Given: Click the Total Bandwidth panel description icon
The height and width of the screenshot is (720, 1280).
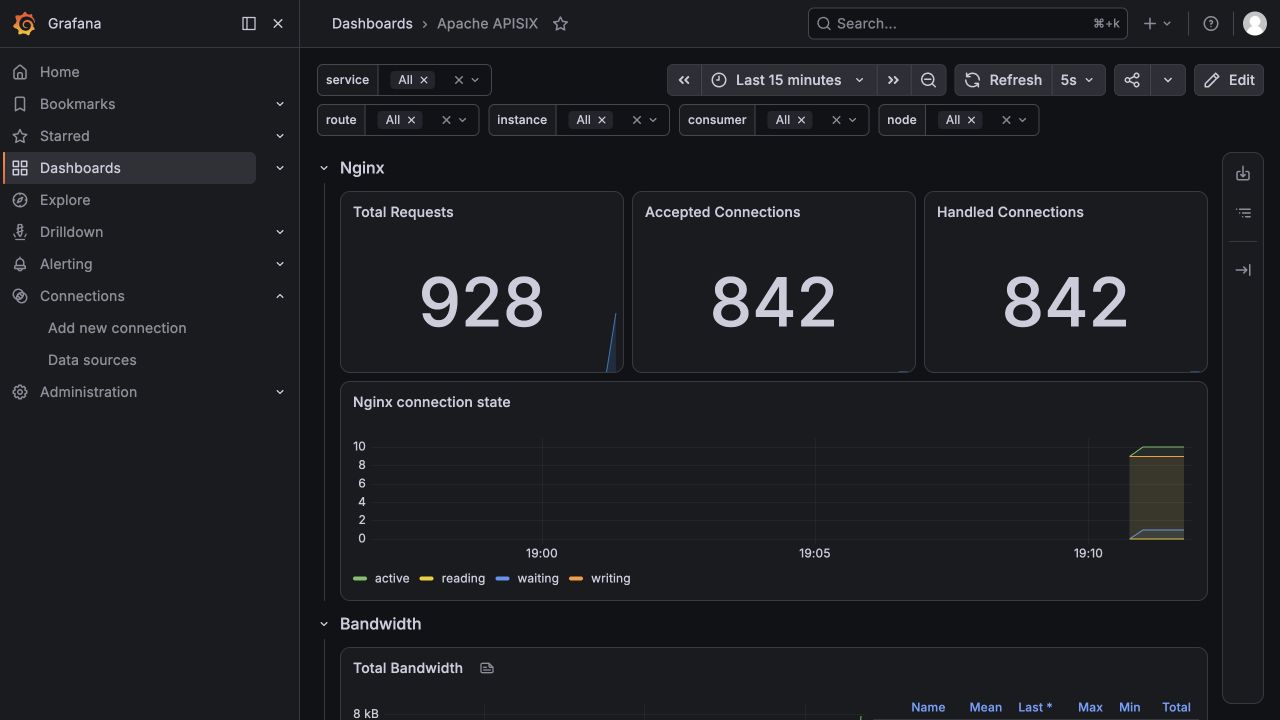Looking at the screenshot, I should (x=487, y=668).
